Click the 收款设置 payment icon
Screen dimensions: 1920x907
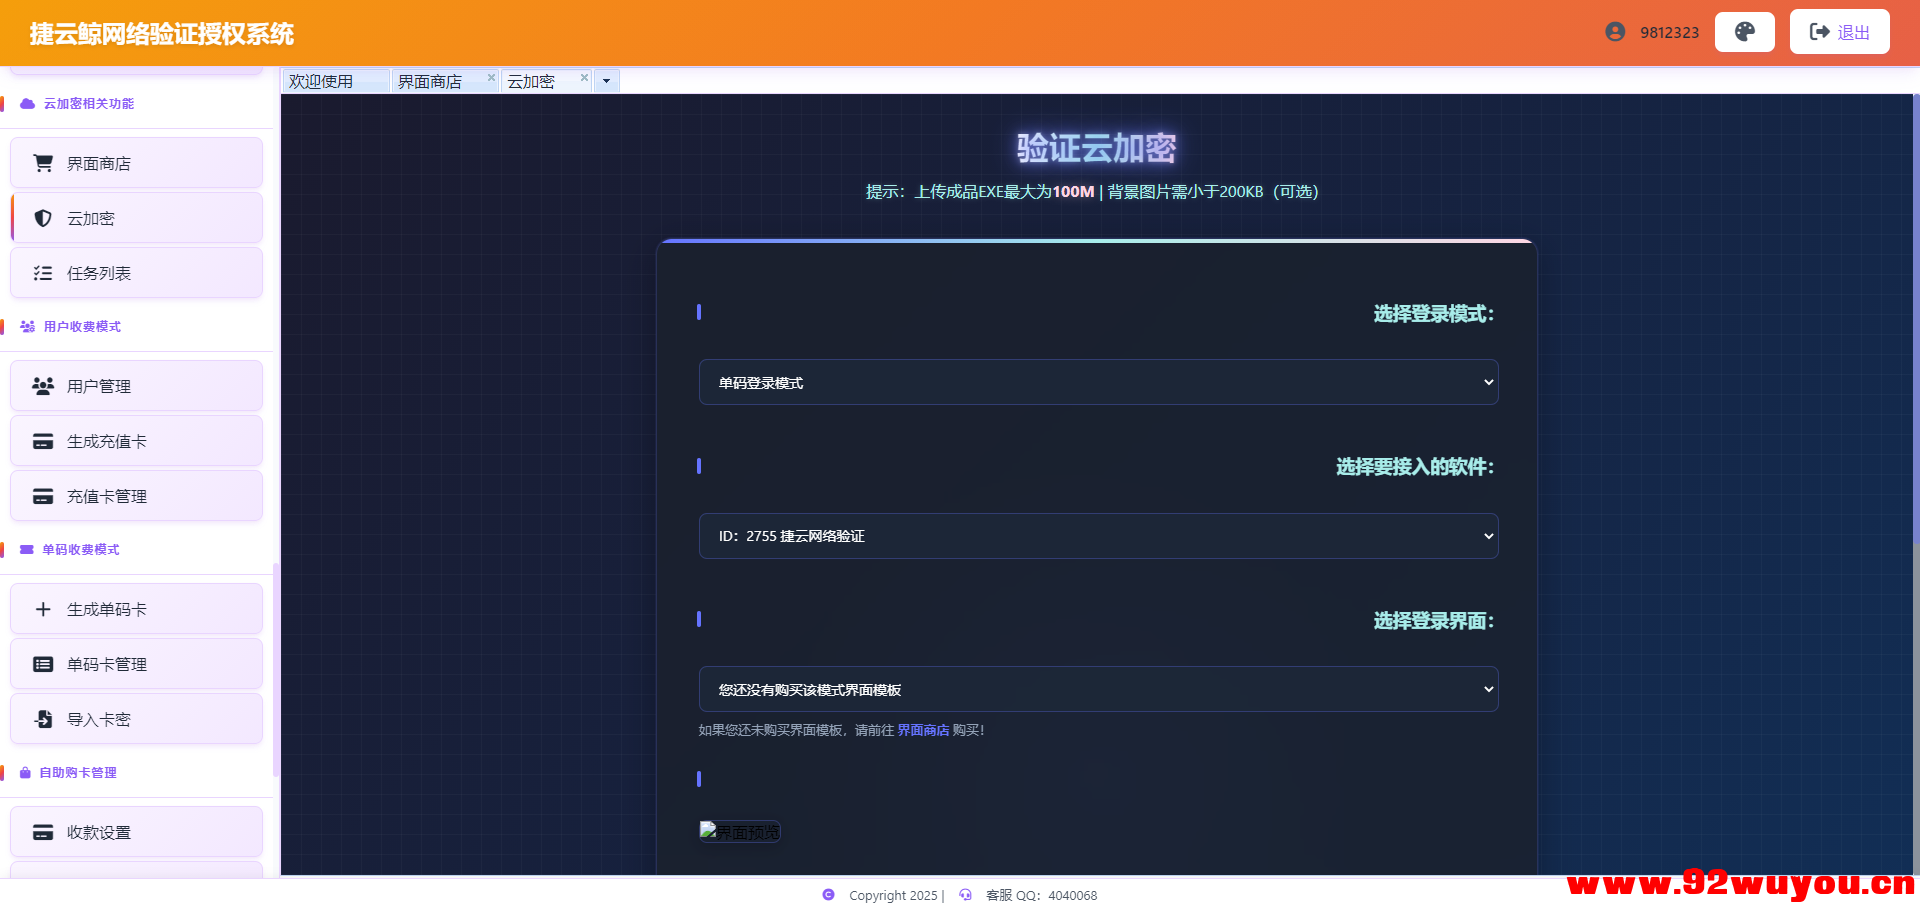tap(42, 831)
